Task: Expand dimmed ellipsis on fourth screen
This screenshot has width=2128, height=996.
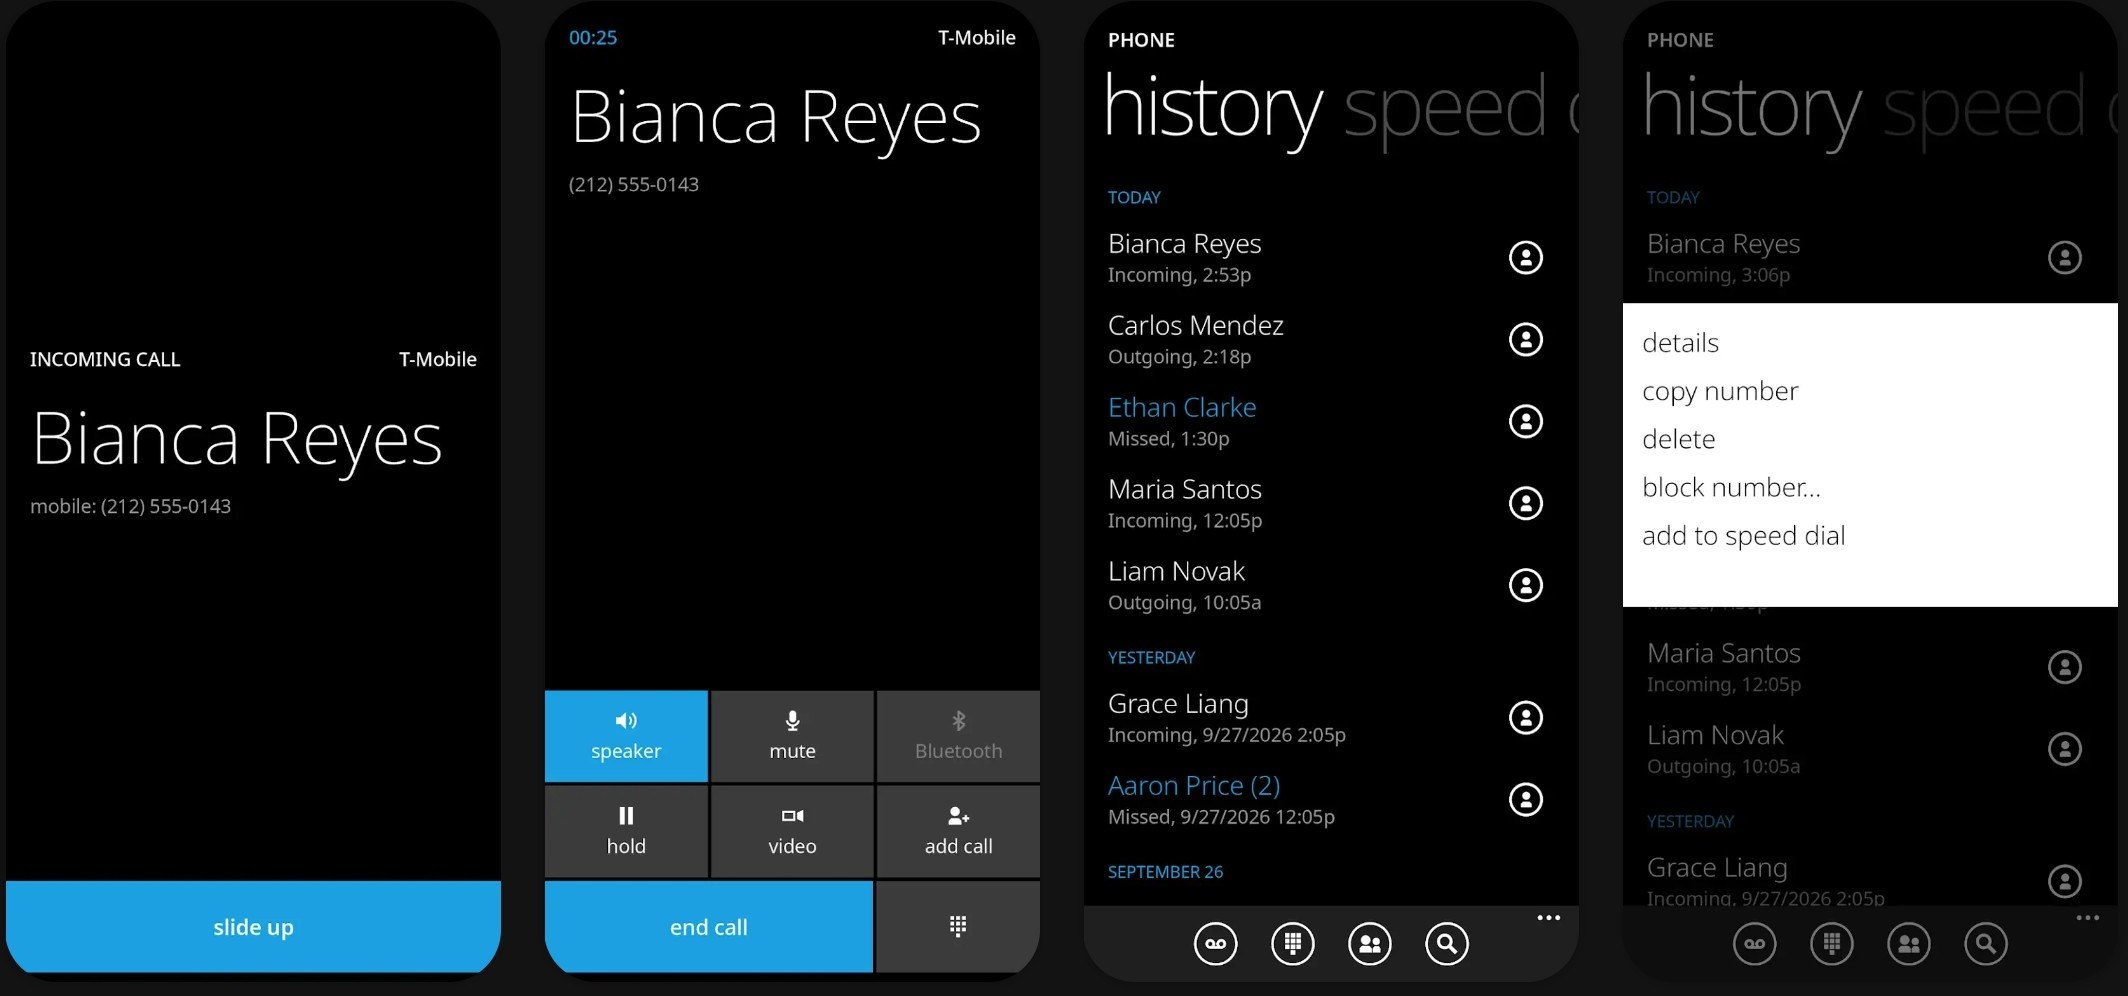Action: [x=2087, y=918]
